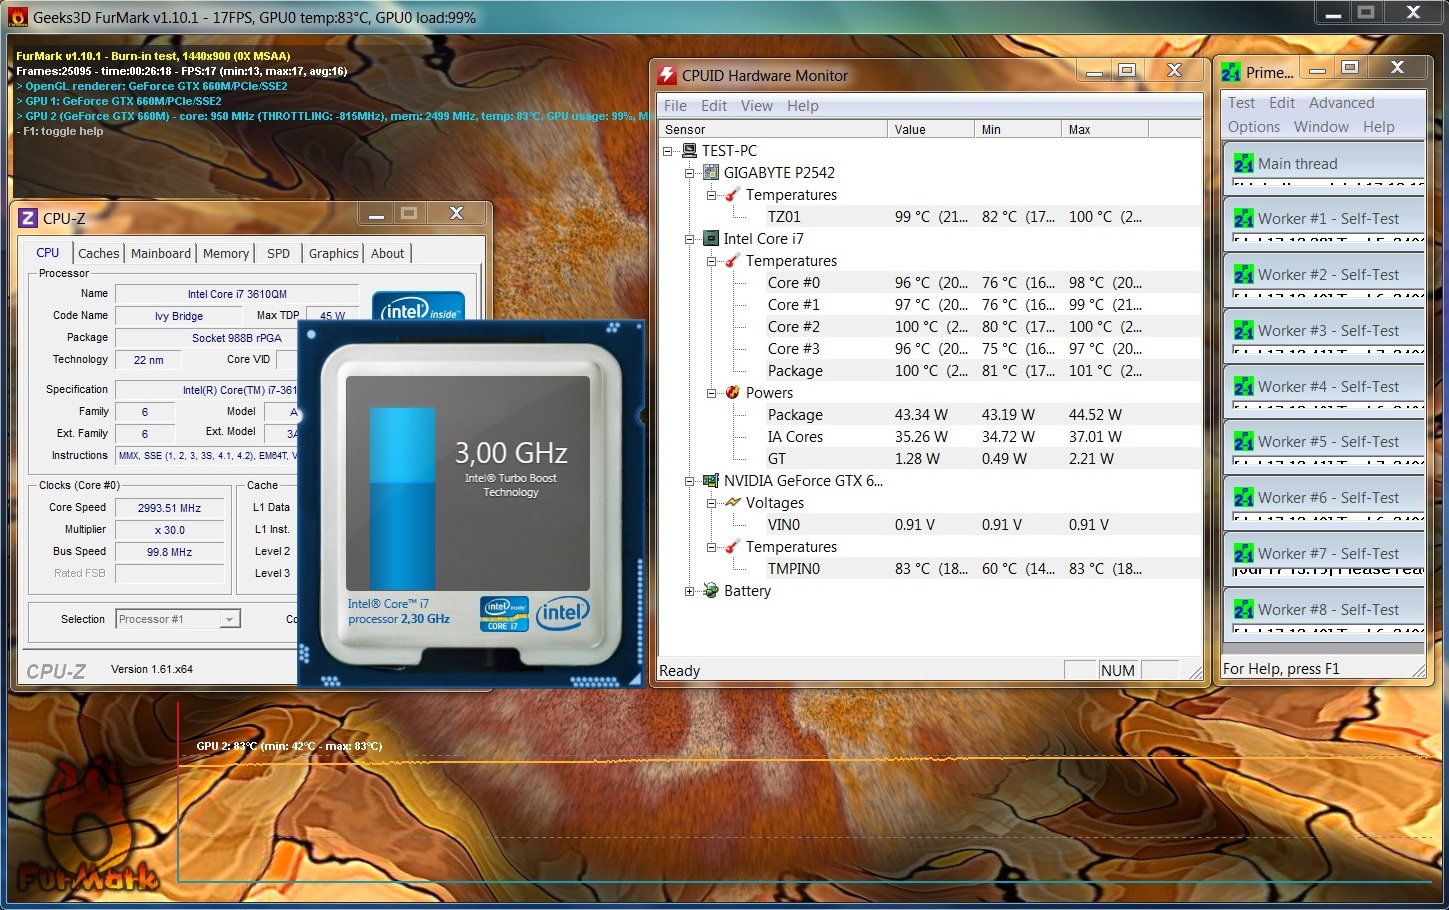Open the Options menu in Prime95
Viewport: 1449px width, 910px height.
point(1254,127)
